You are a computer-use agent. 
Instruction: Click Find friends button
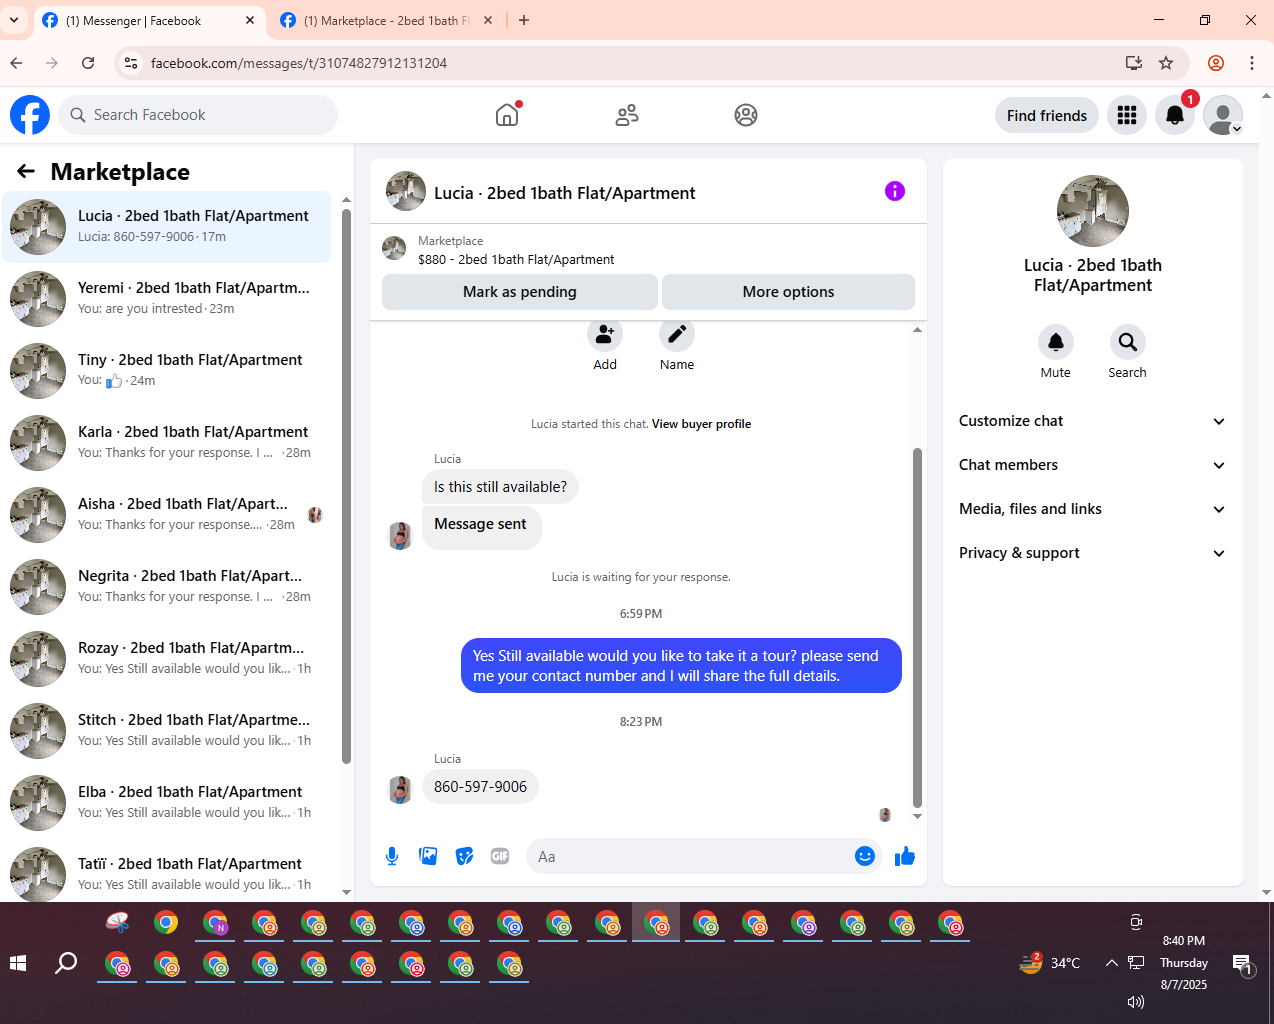click(1047, 115)
